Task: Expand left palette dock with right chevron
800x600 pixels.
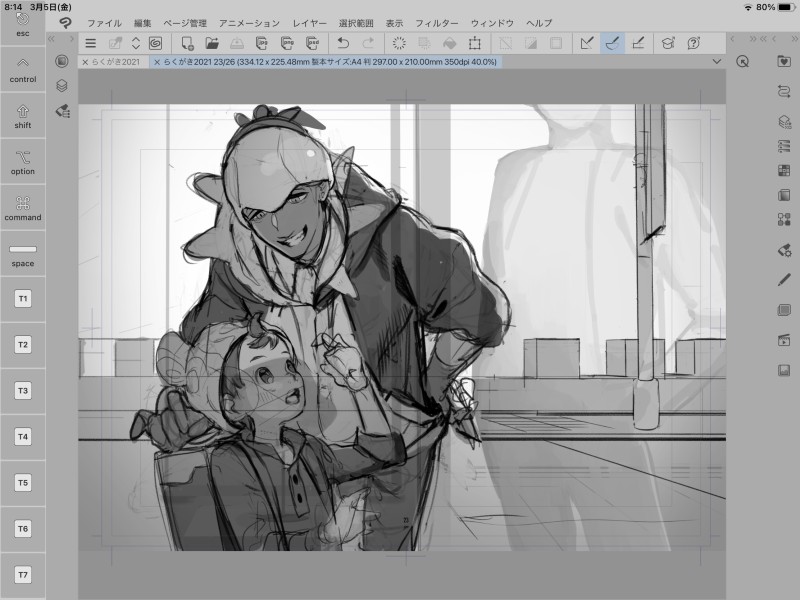Action: pos(72,39)
